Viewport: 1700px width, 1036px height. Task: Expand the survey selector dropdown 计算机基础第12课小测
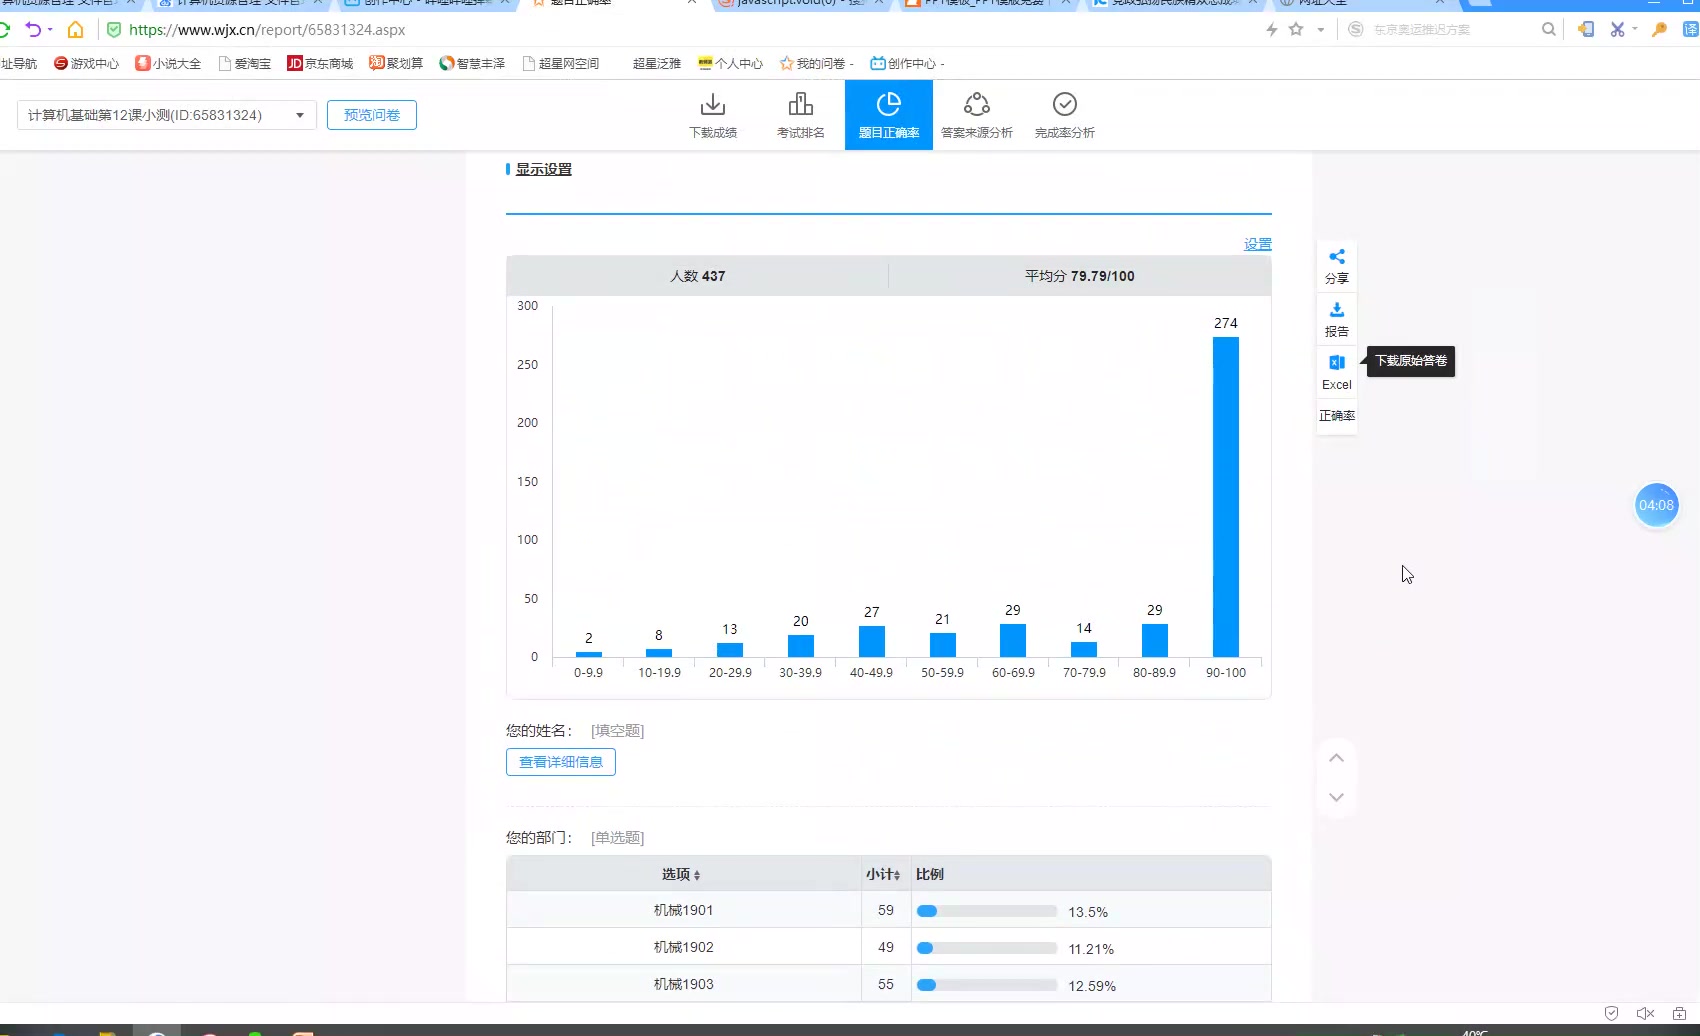pyautogui.click(x=167, y=115)
